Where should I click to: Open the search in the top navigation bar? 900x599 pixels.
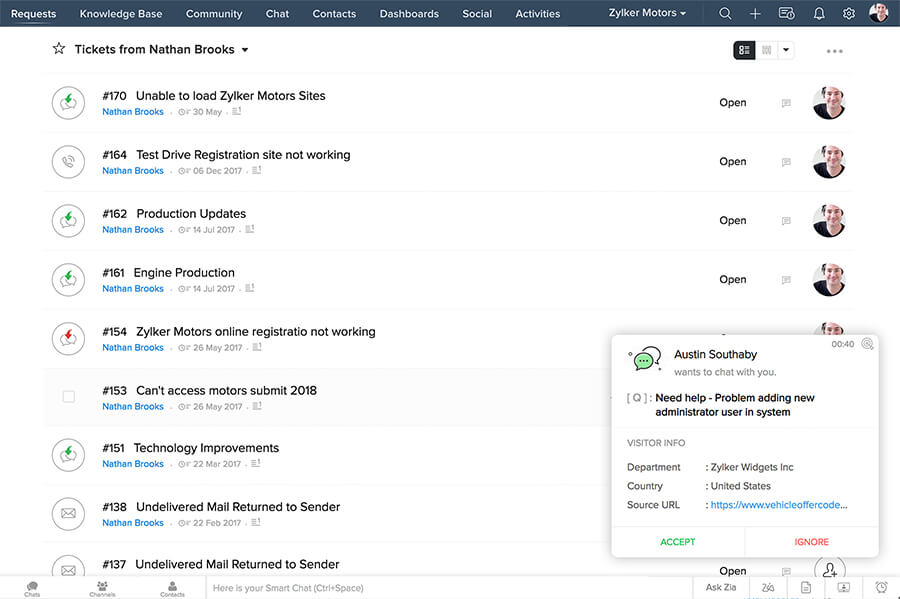(x=724, y=13)
